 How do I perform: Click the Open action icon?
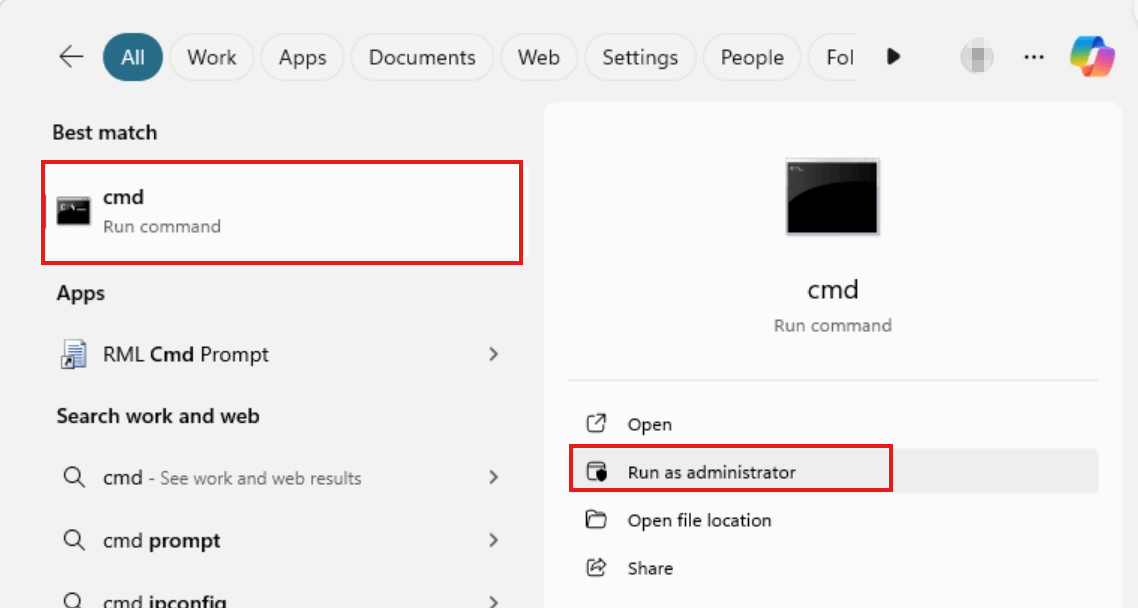click(596, 424)
